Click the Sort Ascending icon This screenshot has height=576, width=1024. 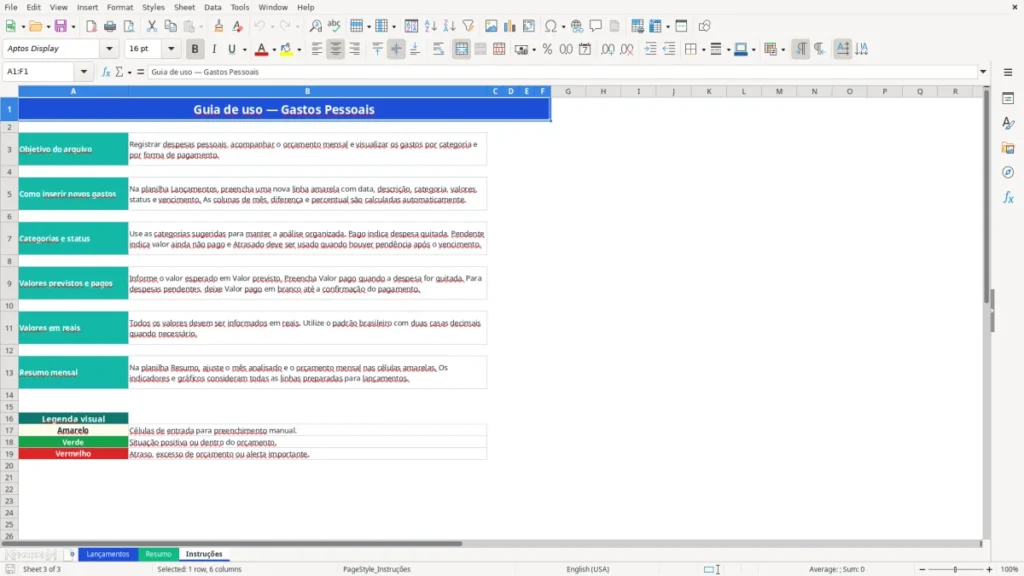point(430,26)
